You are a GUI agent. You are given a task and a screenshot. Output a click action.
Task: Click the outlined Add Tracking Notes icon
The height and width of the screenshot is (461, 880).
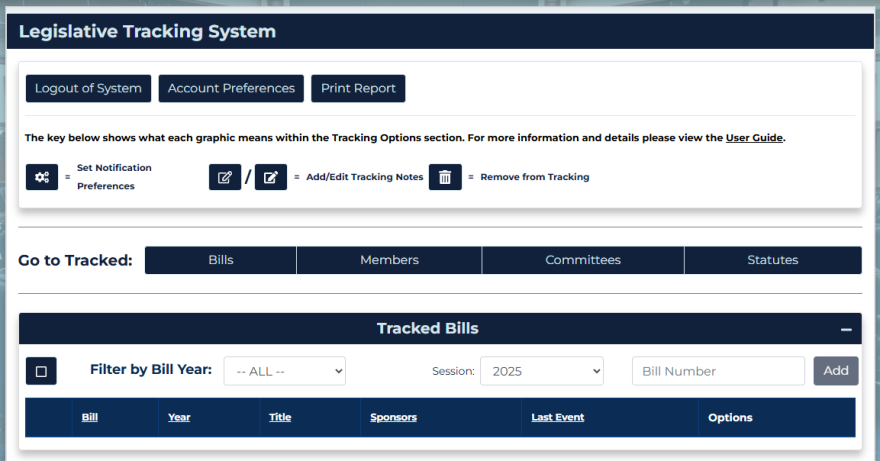[x=225, y=177]
